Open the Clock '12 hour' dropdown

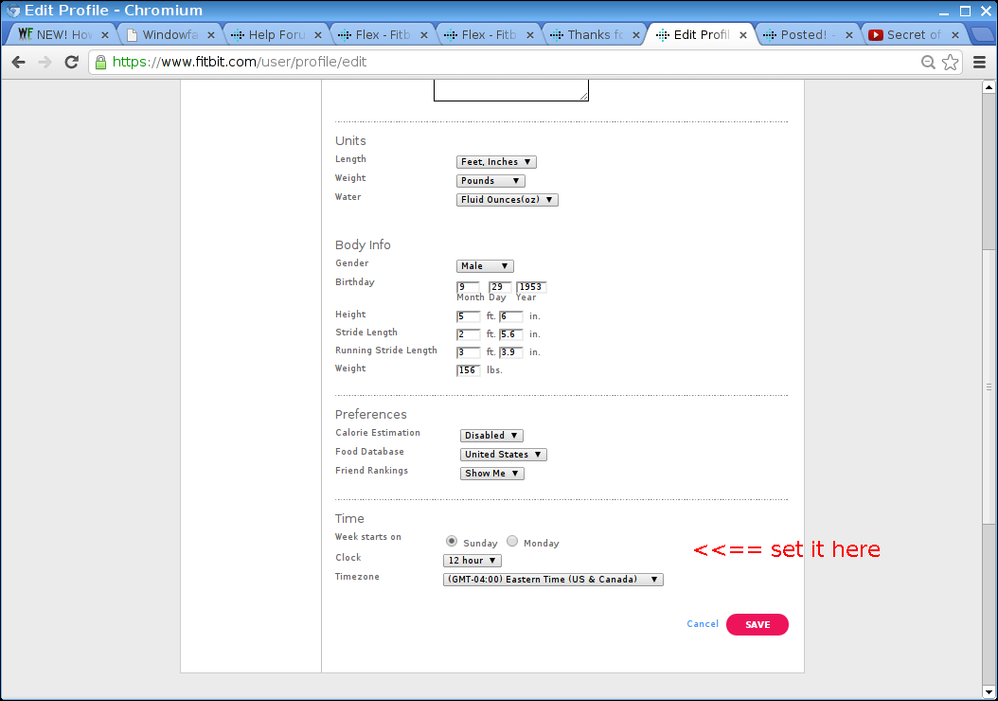pyautogui.click(x=472, y=560)
